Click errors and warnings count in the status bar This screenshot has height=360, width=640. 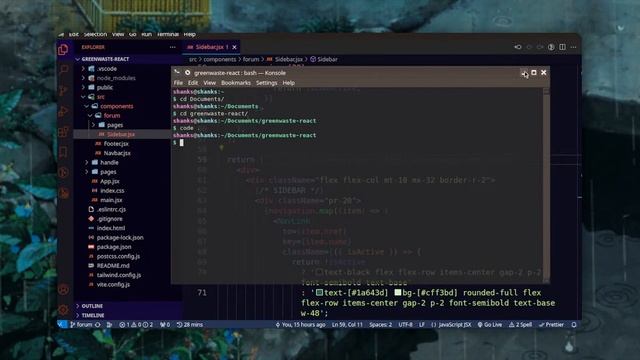click(136, 325)
